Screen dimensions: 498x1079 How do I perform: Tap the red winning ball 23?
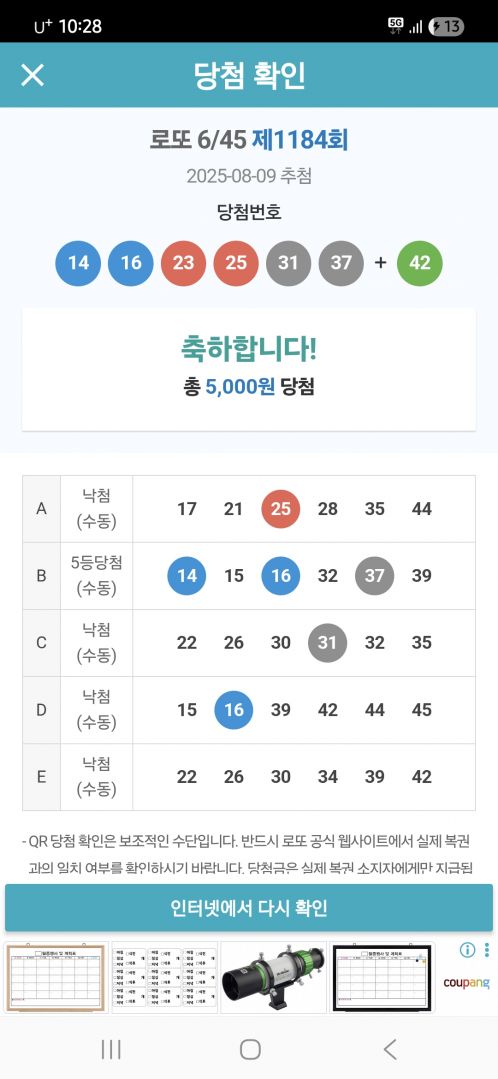pos(183,263)
